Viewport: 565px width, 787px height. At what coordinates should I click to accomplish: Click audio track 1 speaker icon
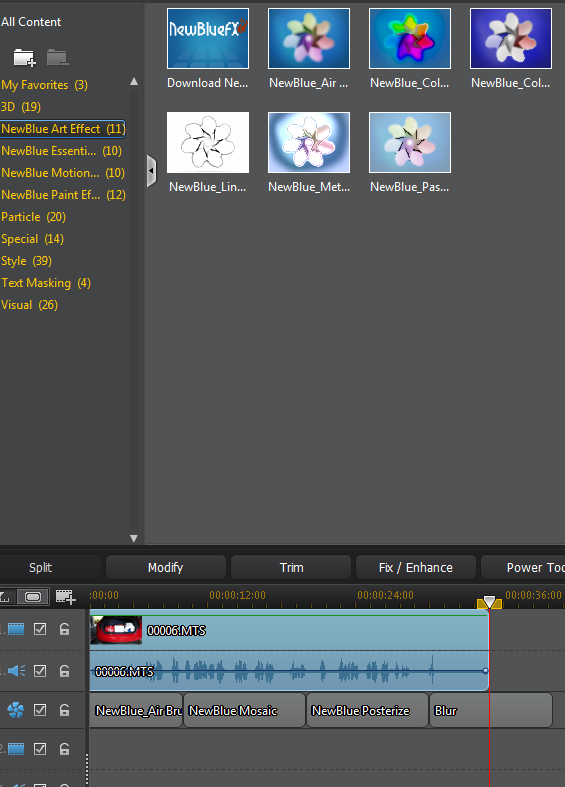(16, 671)
